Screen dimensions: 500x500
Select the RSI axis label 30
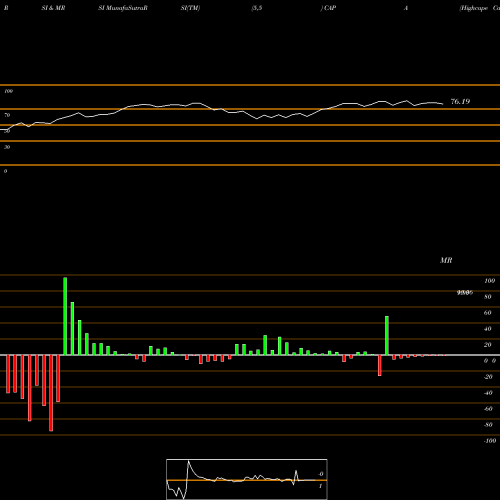coord(7,147)
